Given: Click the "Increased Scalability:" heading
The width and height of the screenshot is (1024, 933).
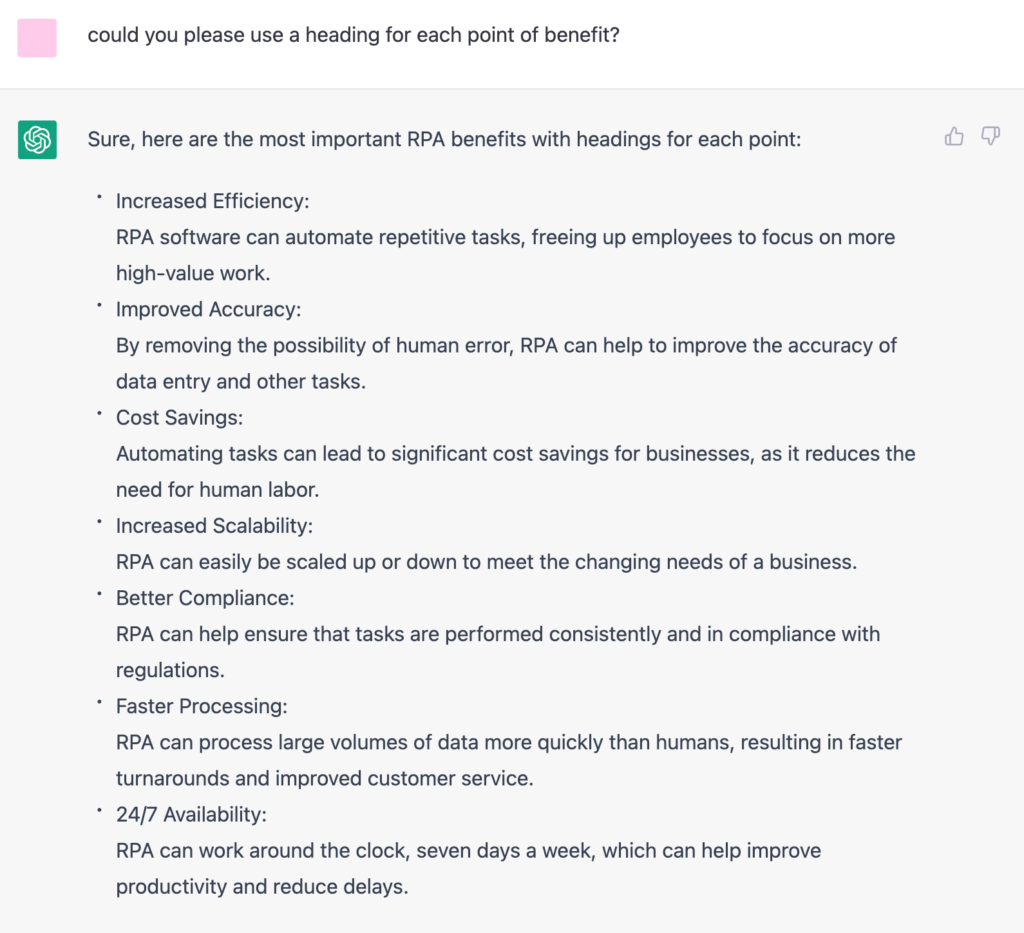Looking at the screenshot, I should click(214, 525).
